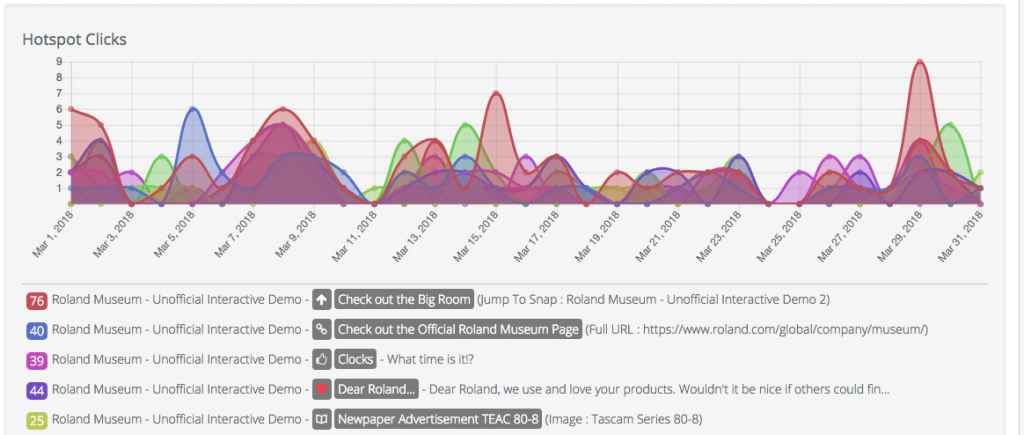The width and height of the screenshot is (1024, 435).
Task: Click the green 25 count badge
Action: click(x=37, y=420)
